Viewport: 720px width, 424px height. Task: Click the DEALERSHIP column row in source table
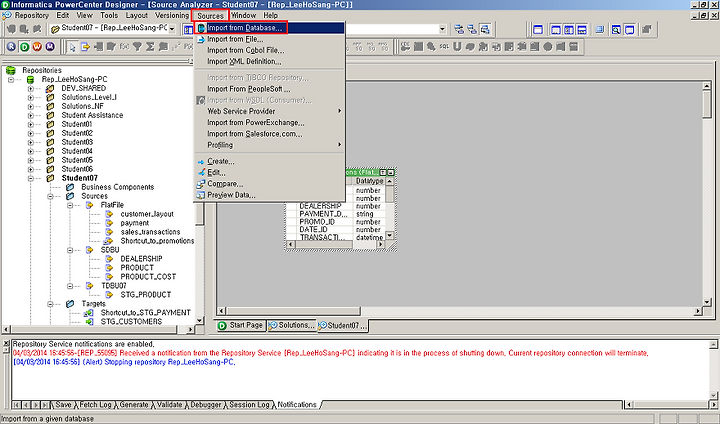[338, 206]
